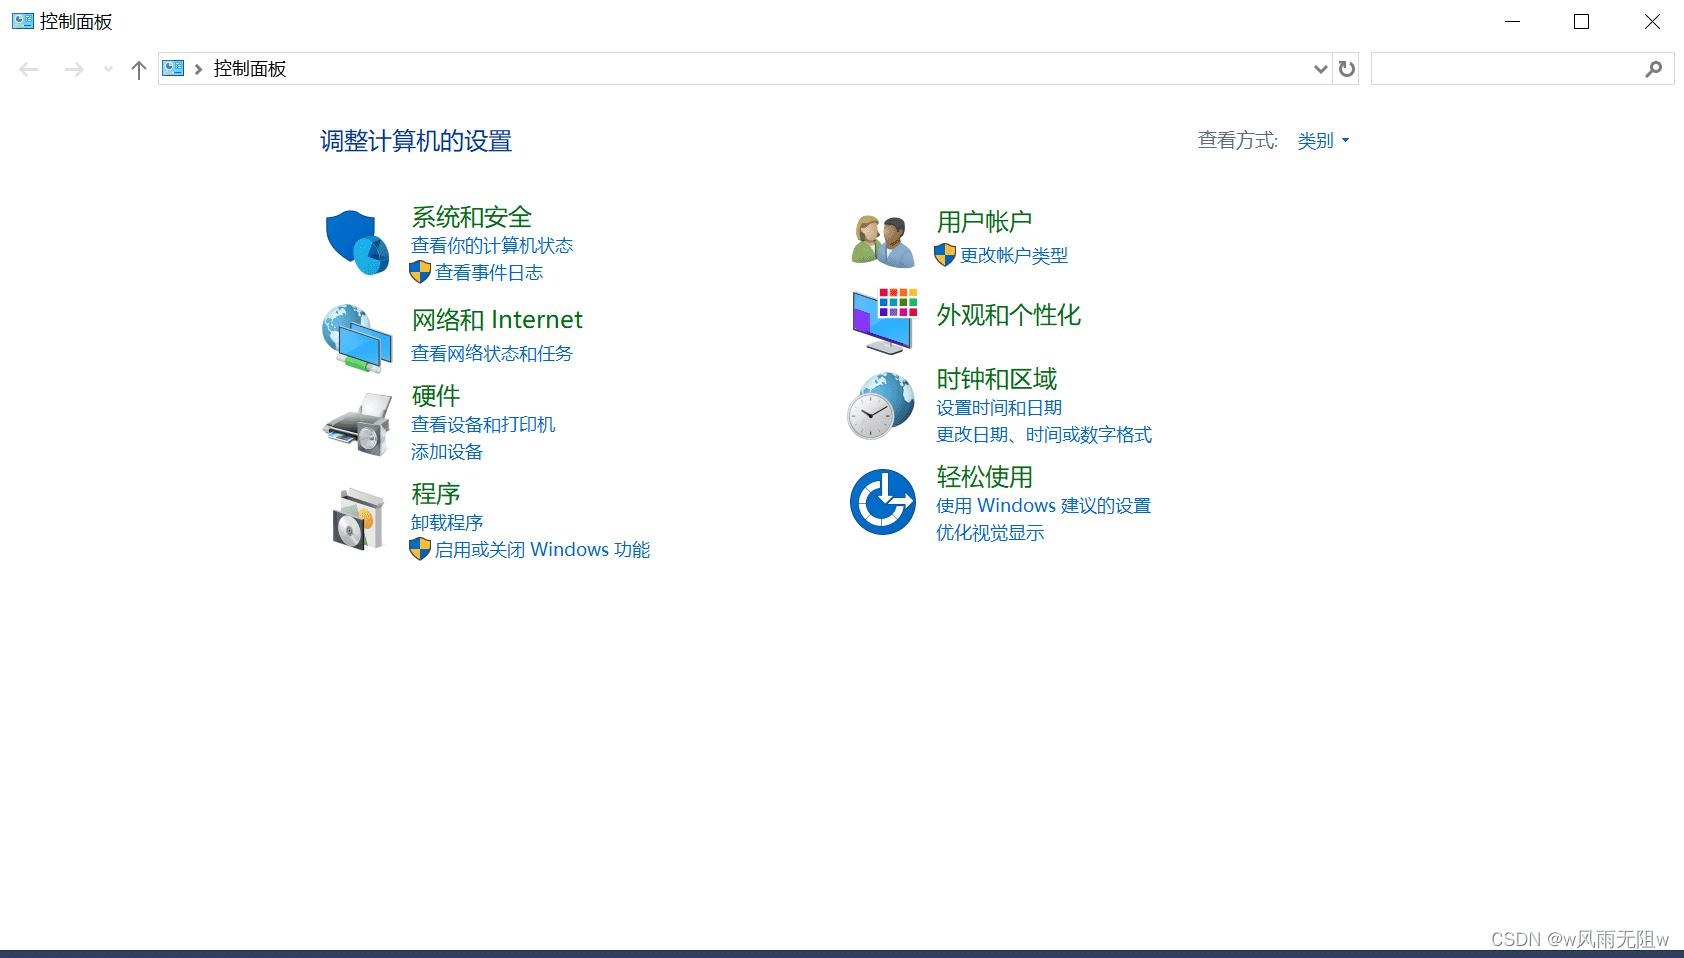Click 启用或关闭 Windows 功能 link
This screenshot has width=1684, height=958.
[x=541, y=549]
